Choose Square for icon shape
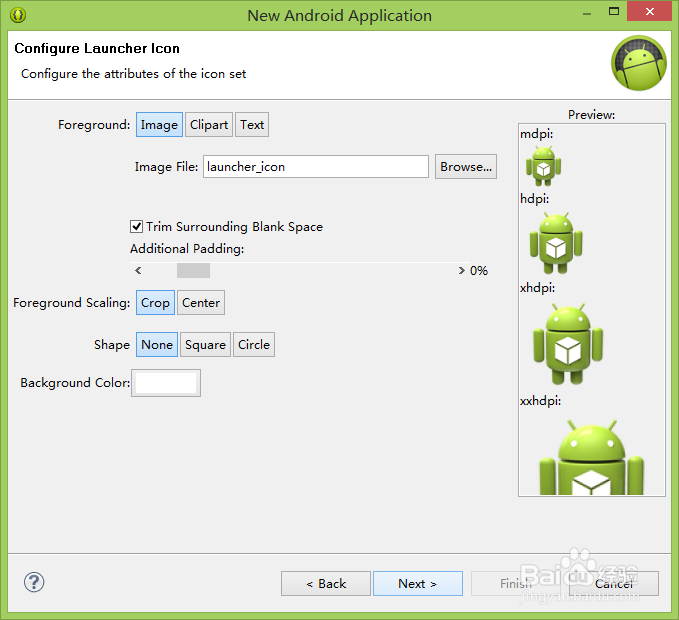Screen dimensions: 679x620 (205, 345)
